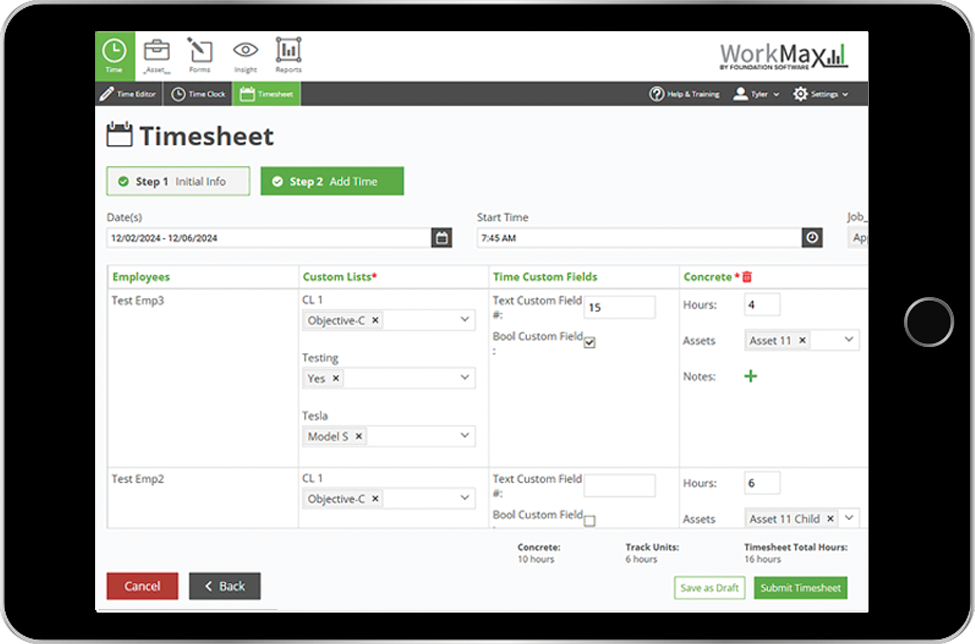Screen dimensions: 975x644
Task: Remove the Asset 11 Child tag
Action: [830, 518]
